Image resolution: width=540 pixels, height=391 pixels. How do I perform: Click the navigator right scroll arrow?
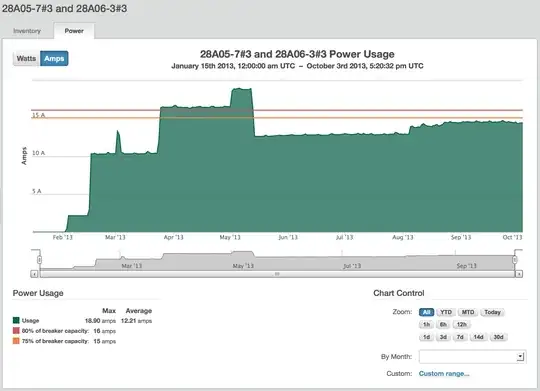pyautogui.click(x=519, y=274)
